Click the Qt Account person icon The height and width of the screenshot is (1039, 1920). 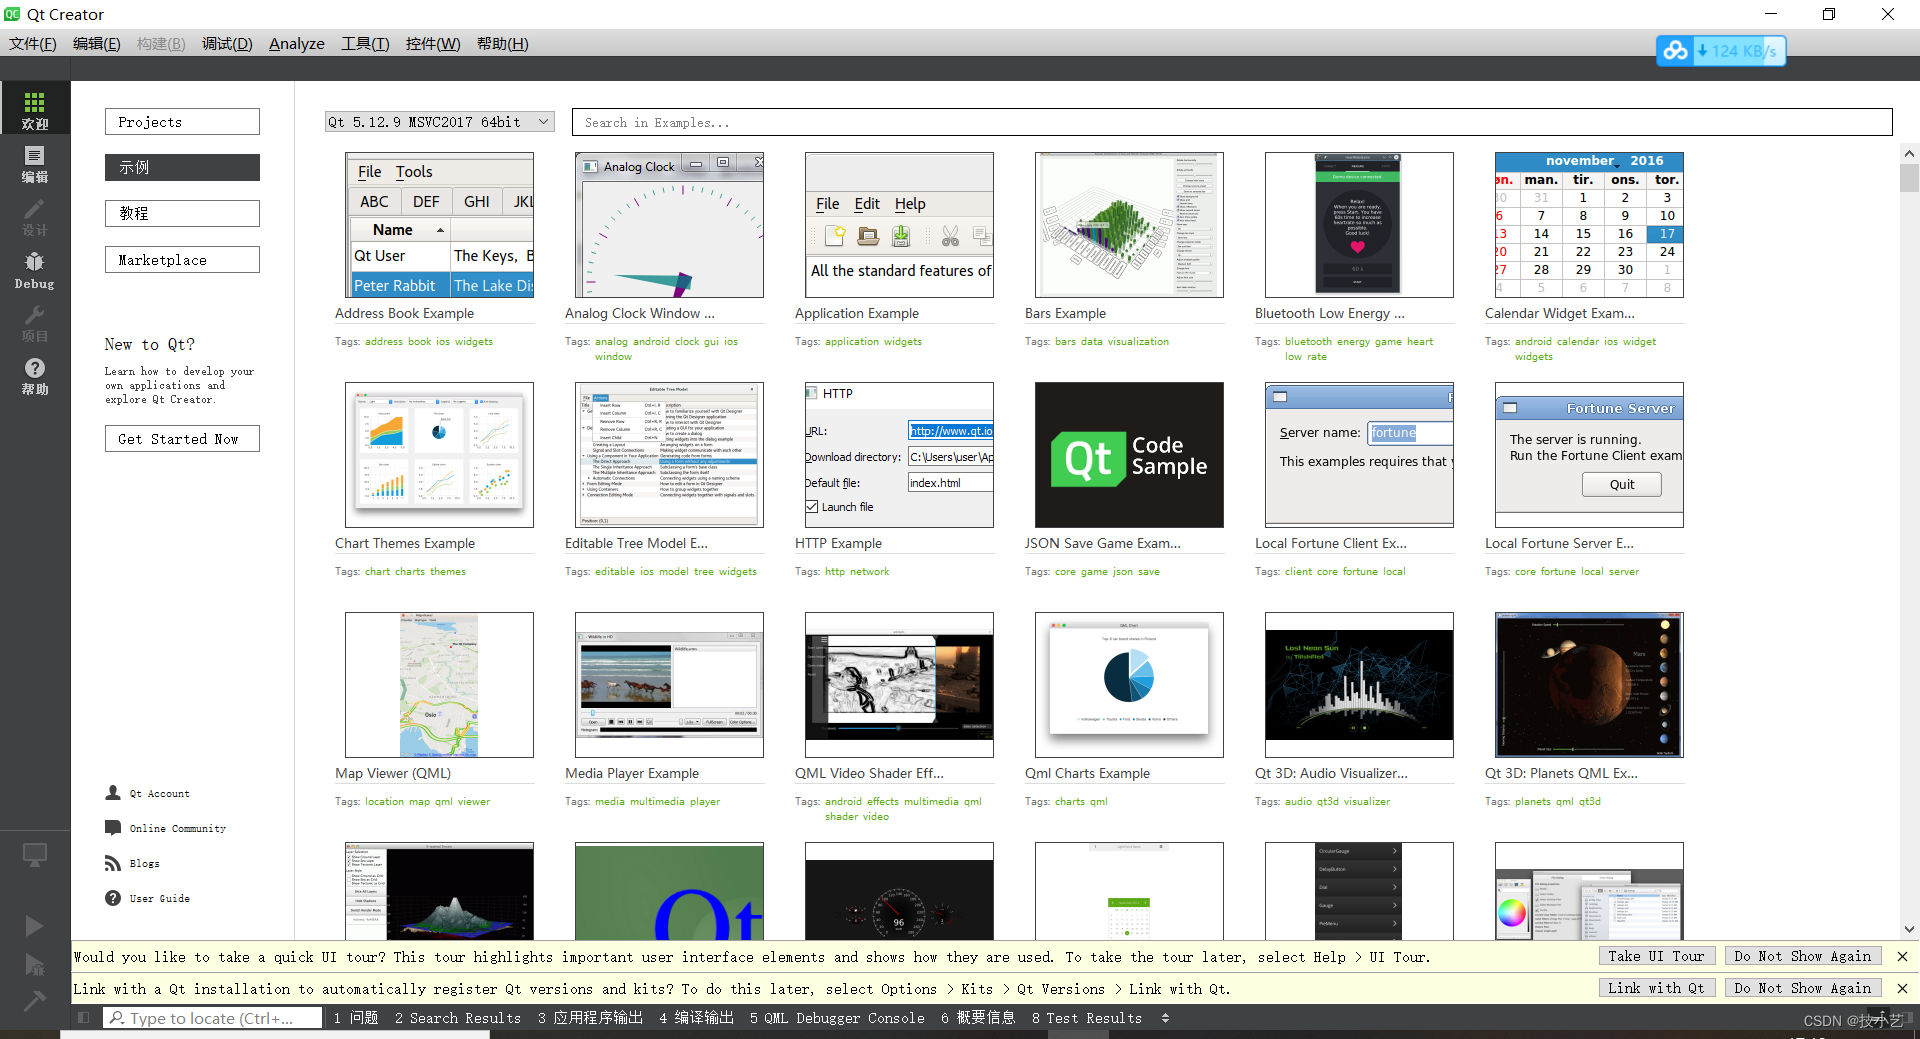113,793
